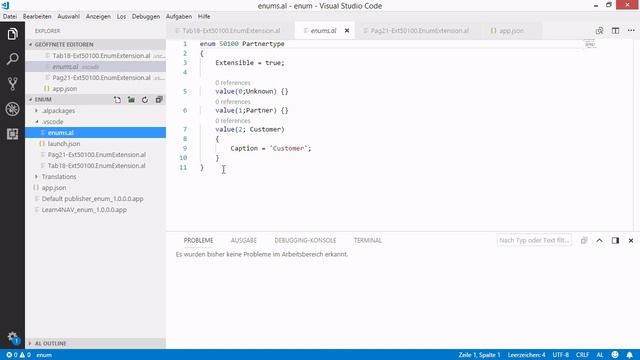Show the AUSGABE panel tab
The width and height of the screenshot is (640, 360).
coord(244,240)
